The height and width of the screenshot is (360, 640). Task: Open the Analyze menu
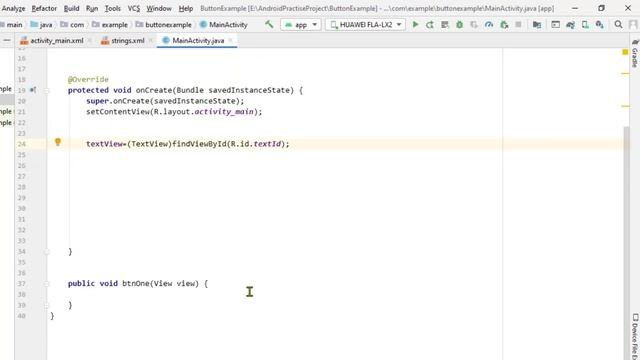click(x=13, y=8)
